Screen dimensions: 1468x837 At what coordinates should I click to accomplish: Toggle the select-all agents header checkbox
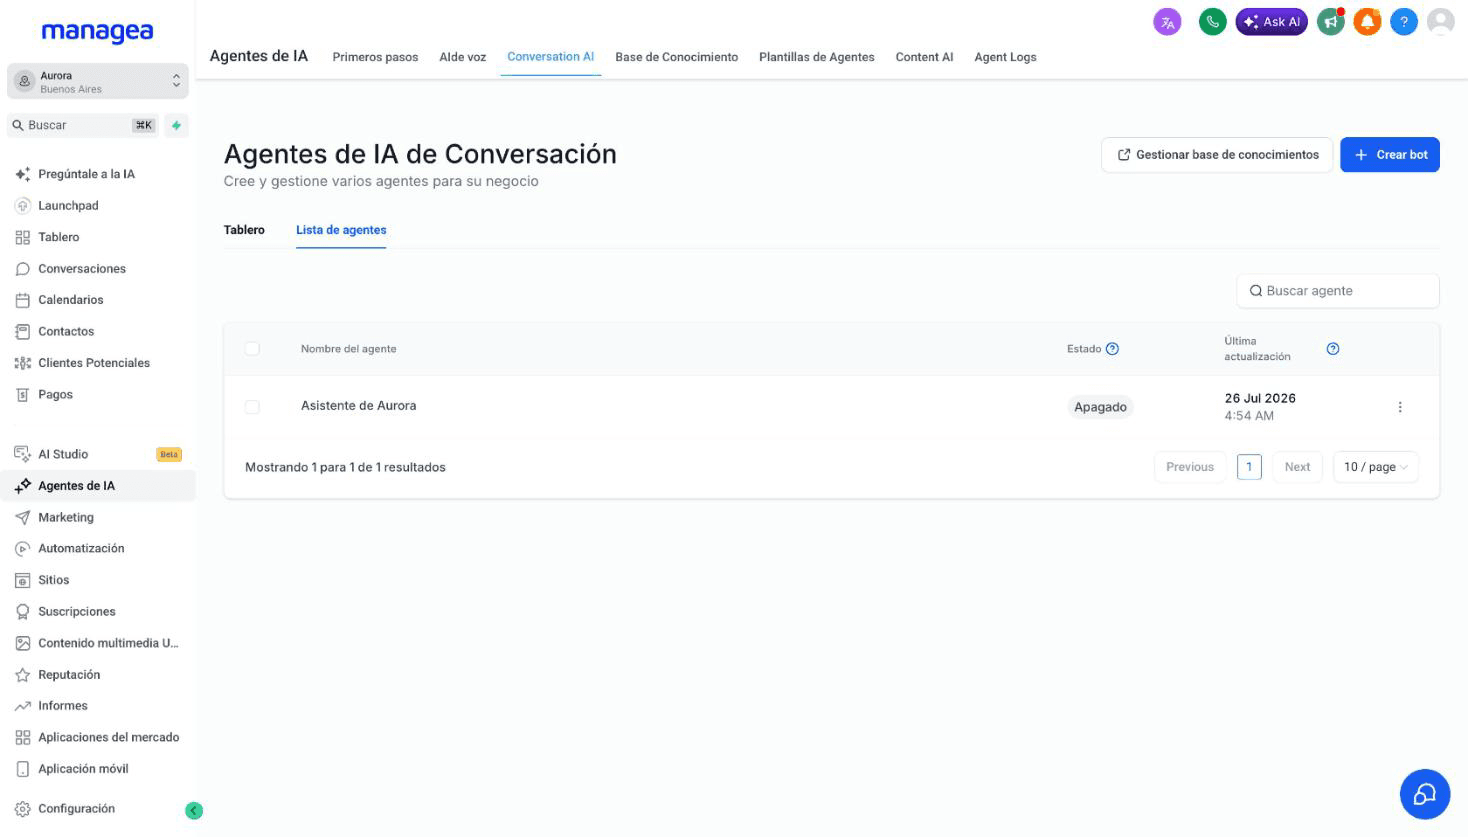point(252,349)
